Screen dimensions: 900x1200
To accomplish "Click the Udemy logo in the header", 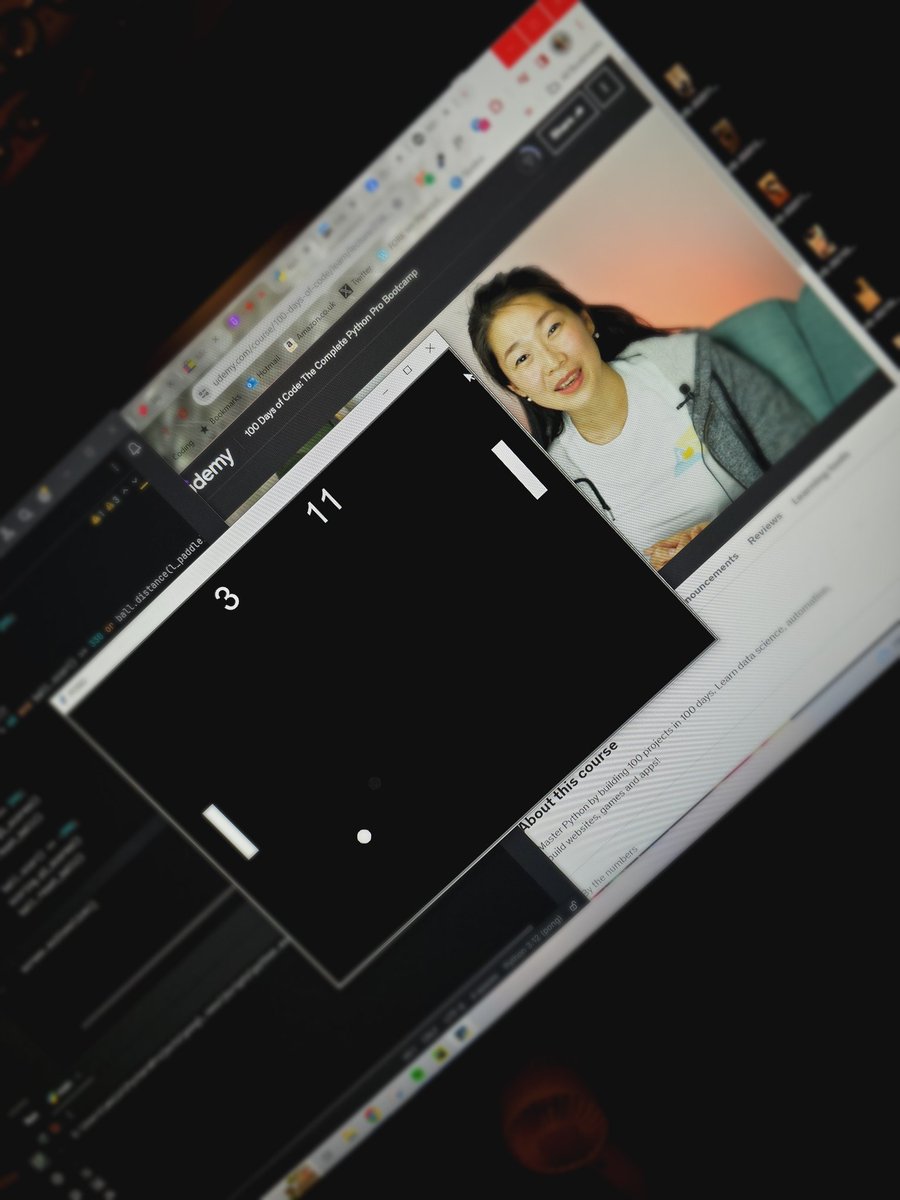I will 212,468.
